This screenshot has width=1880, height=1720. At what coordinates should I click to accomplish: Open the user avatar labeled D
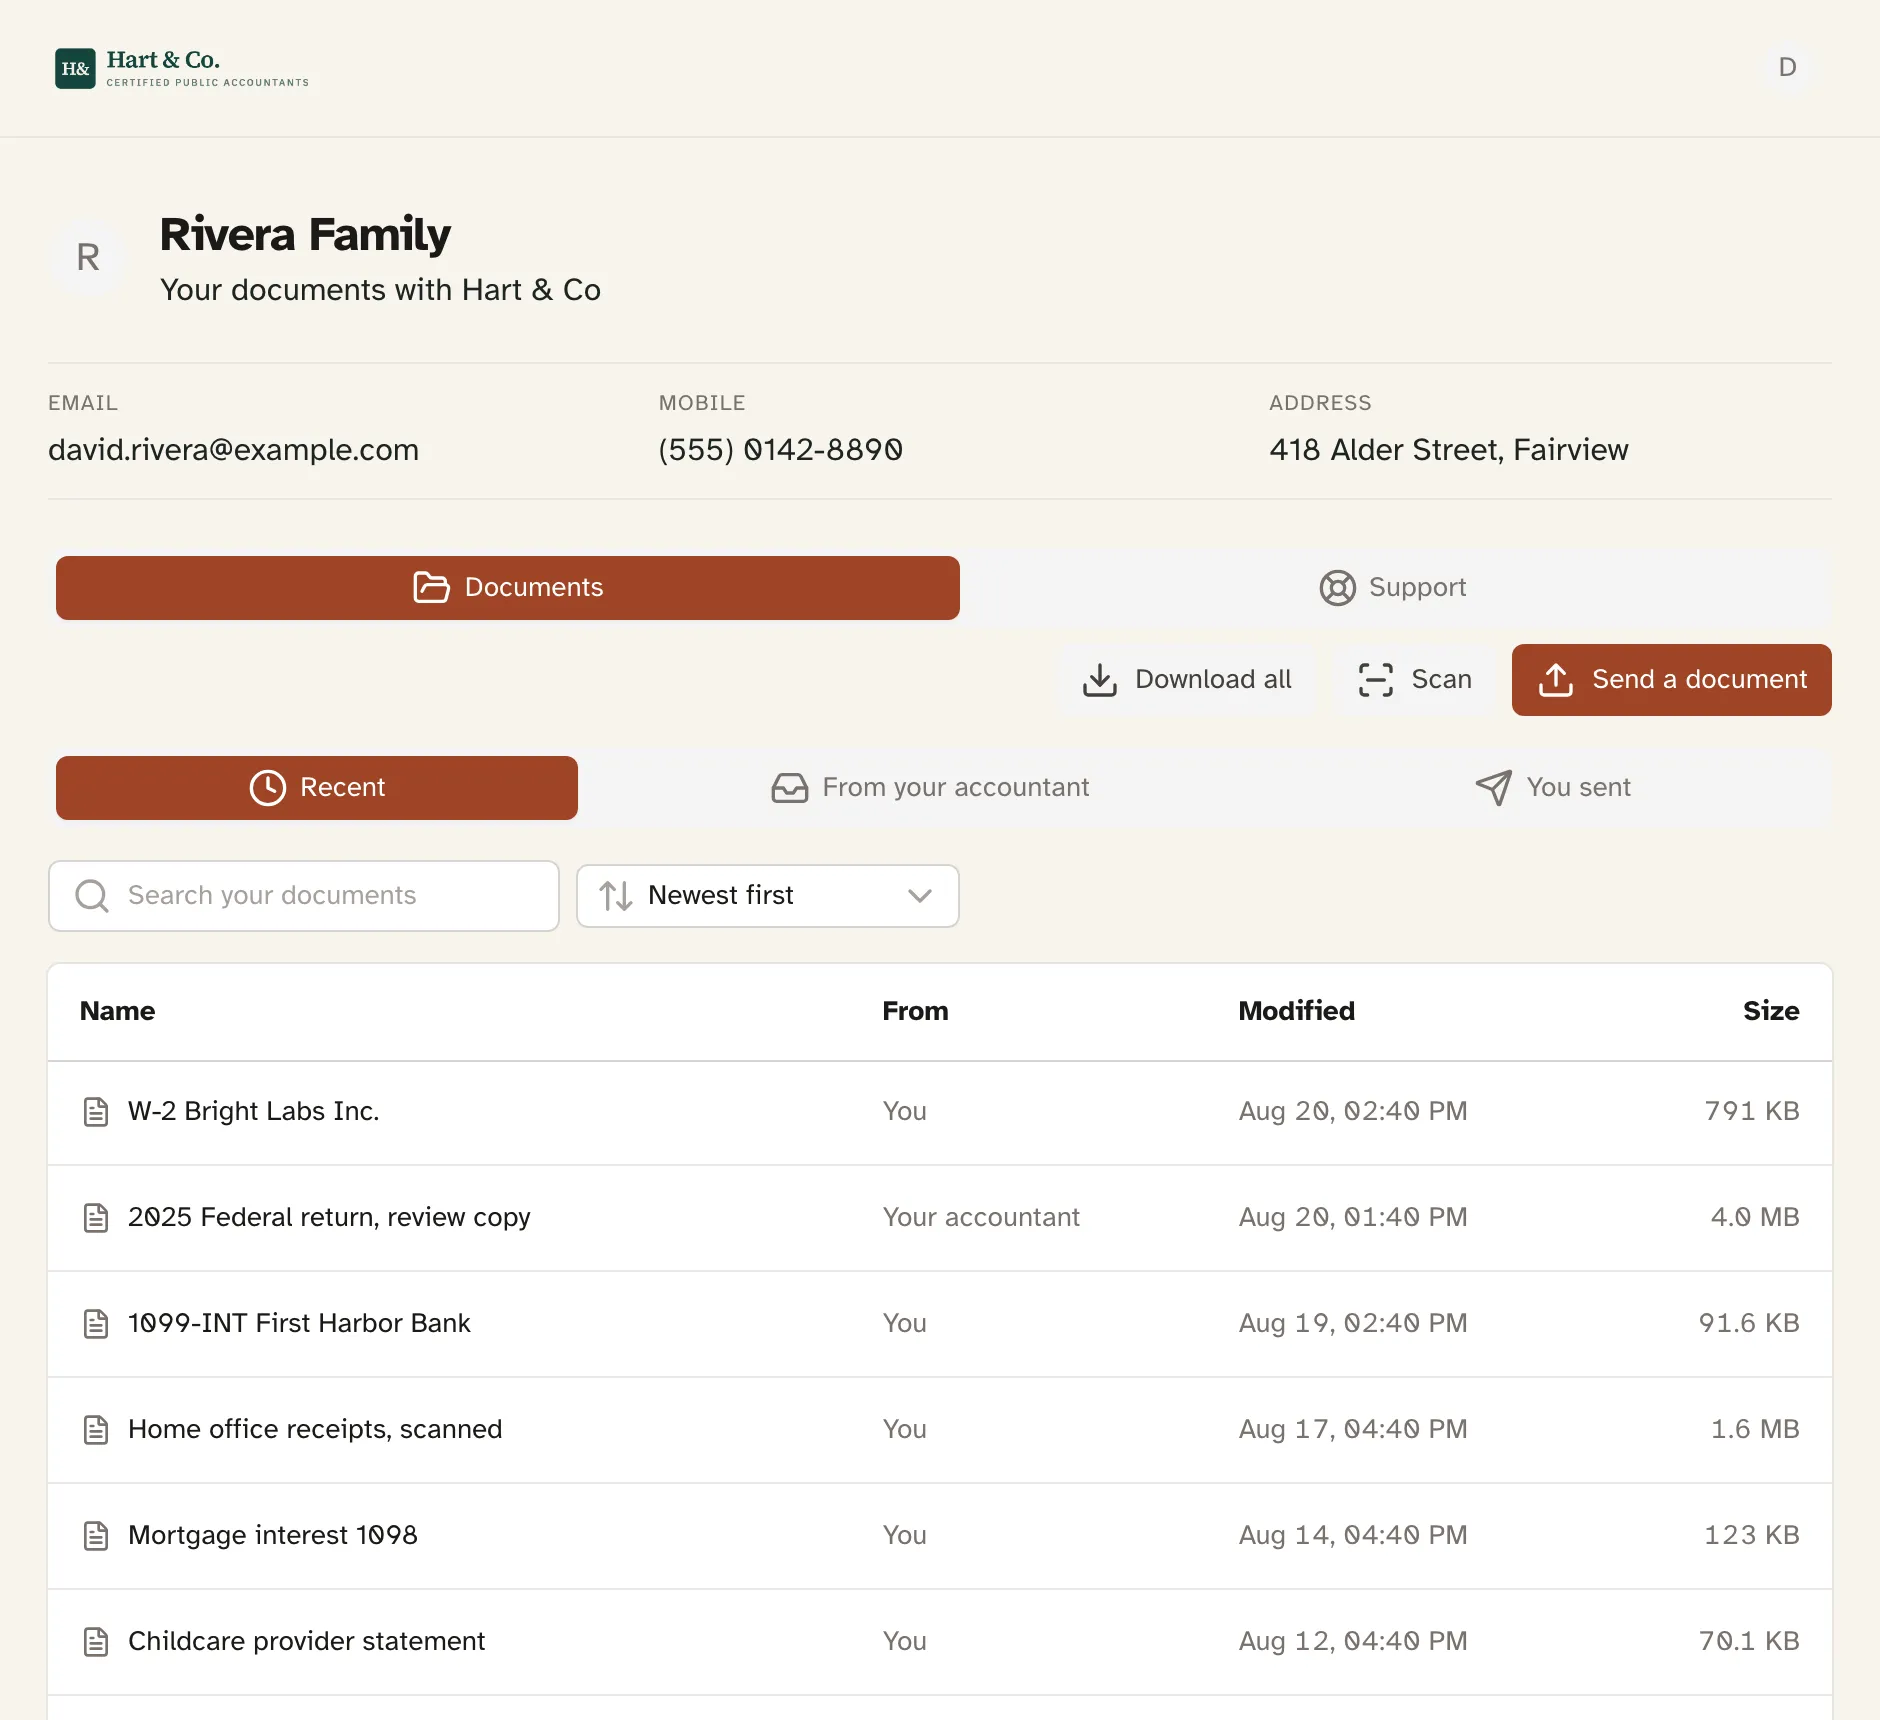click(1787, 67)
